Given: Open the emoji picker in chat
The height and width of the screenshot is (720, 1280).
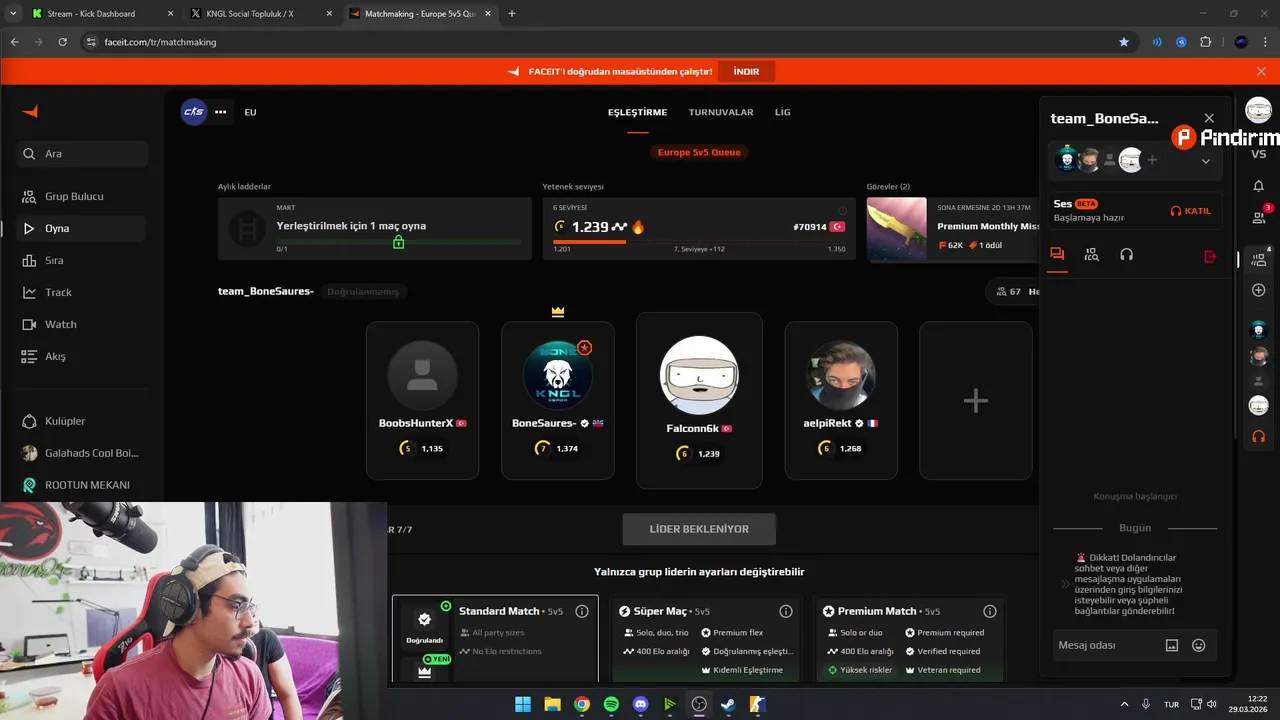Looking at the screenshot, I should click(1199, 646).
